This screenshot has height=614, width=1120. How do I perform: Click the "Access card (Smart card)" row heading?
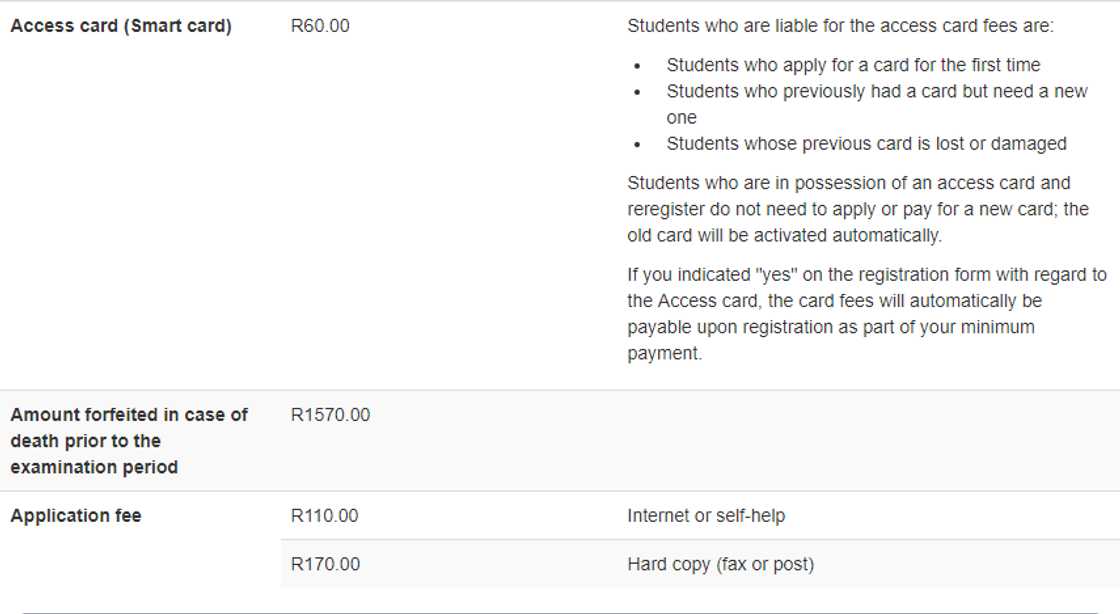pos(121,26)
